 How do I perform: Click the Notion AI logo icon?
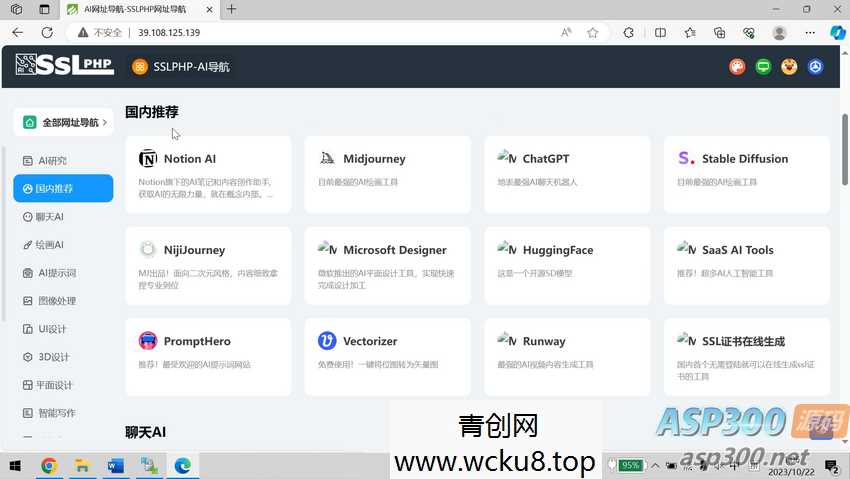[x=147, y=158]
